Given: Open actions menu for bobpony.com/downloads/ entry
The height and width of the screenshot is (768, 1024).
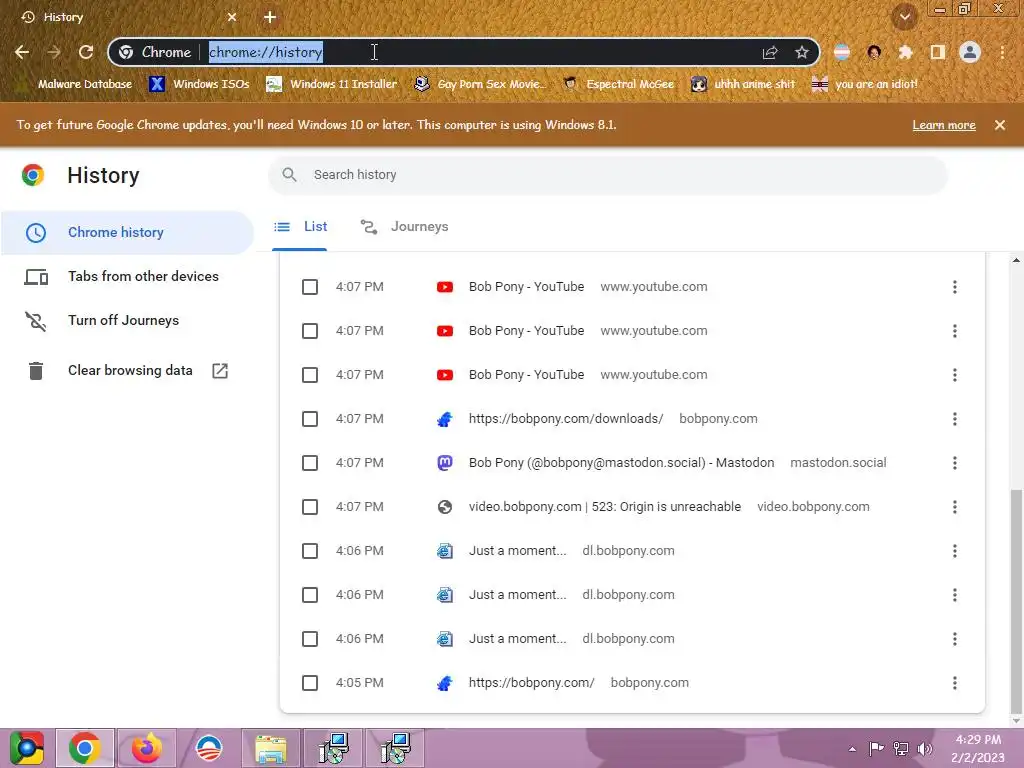Looking at the screenshot, I should pos(955,419).
